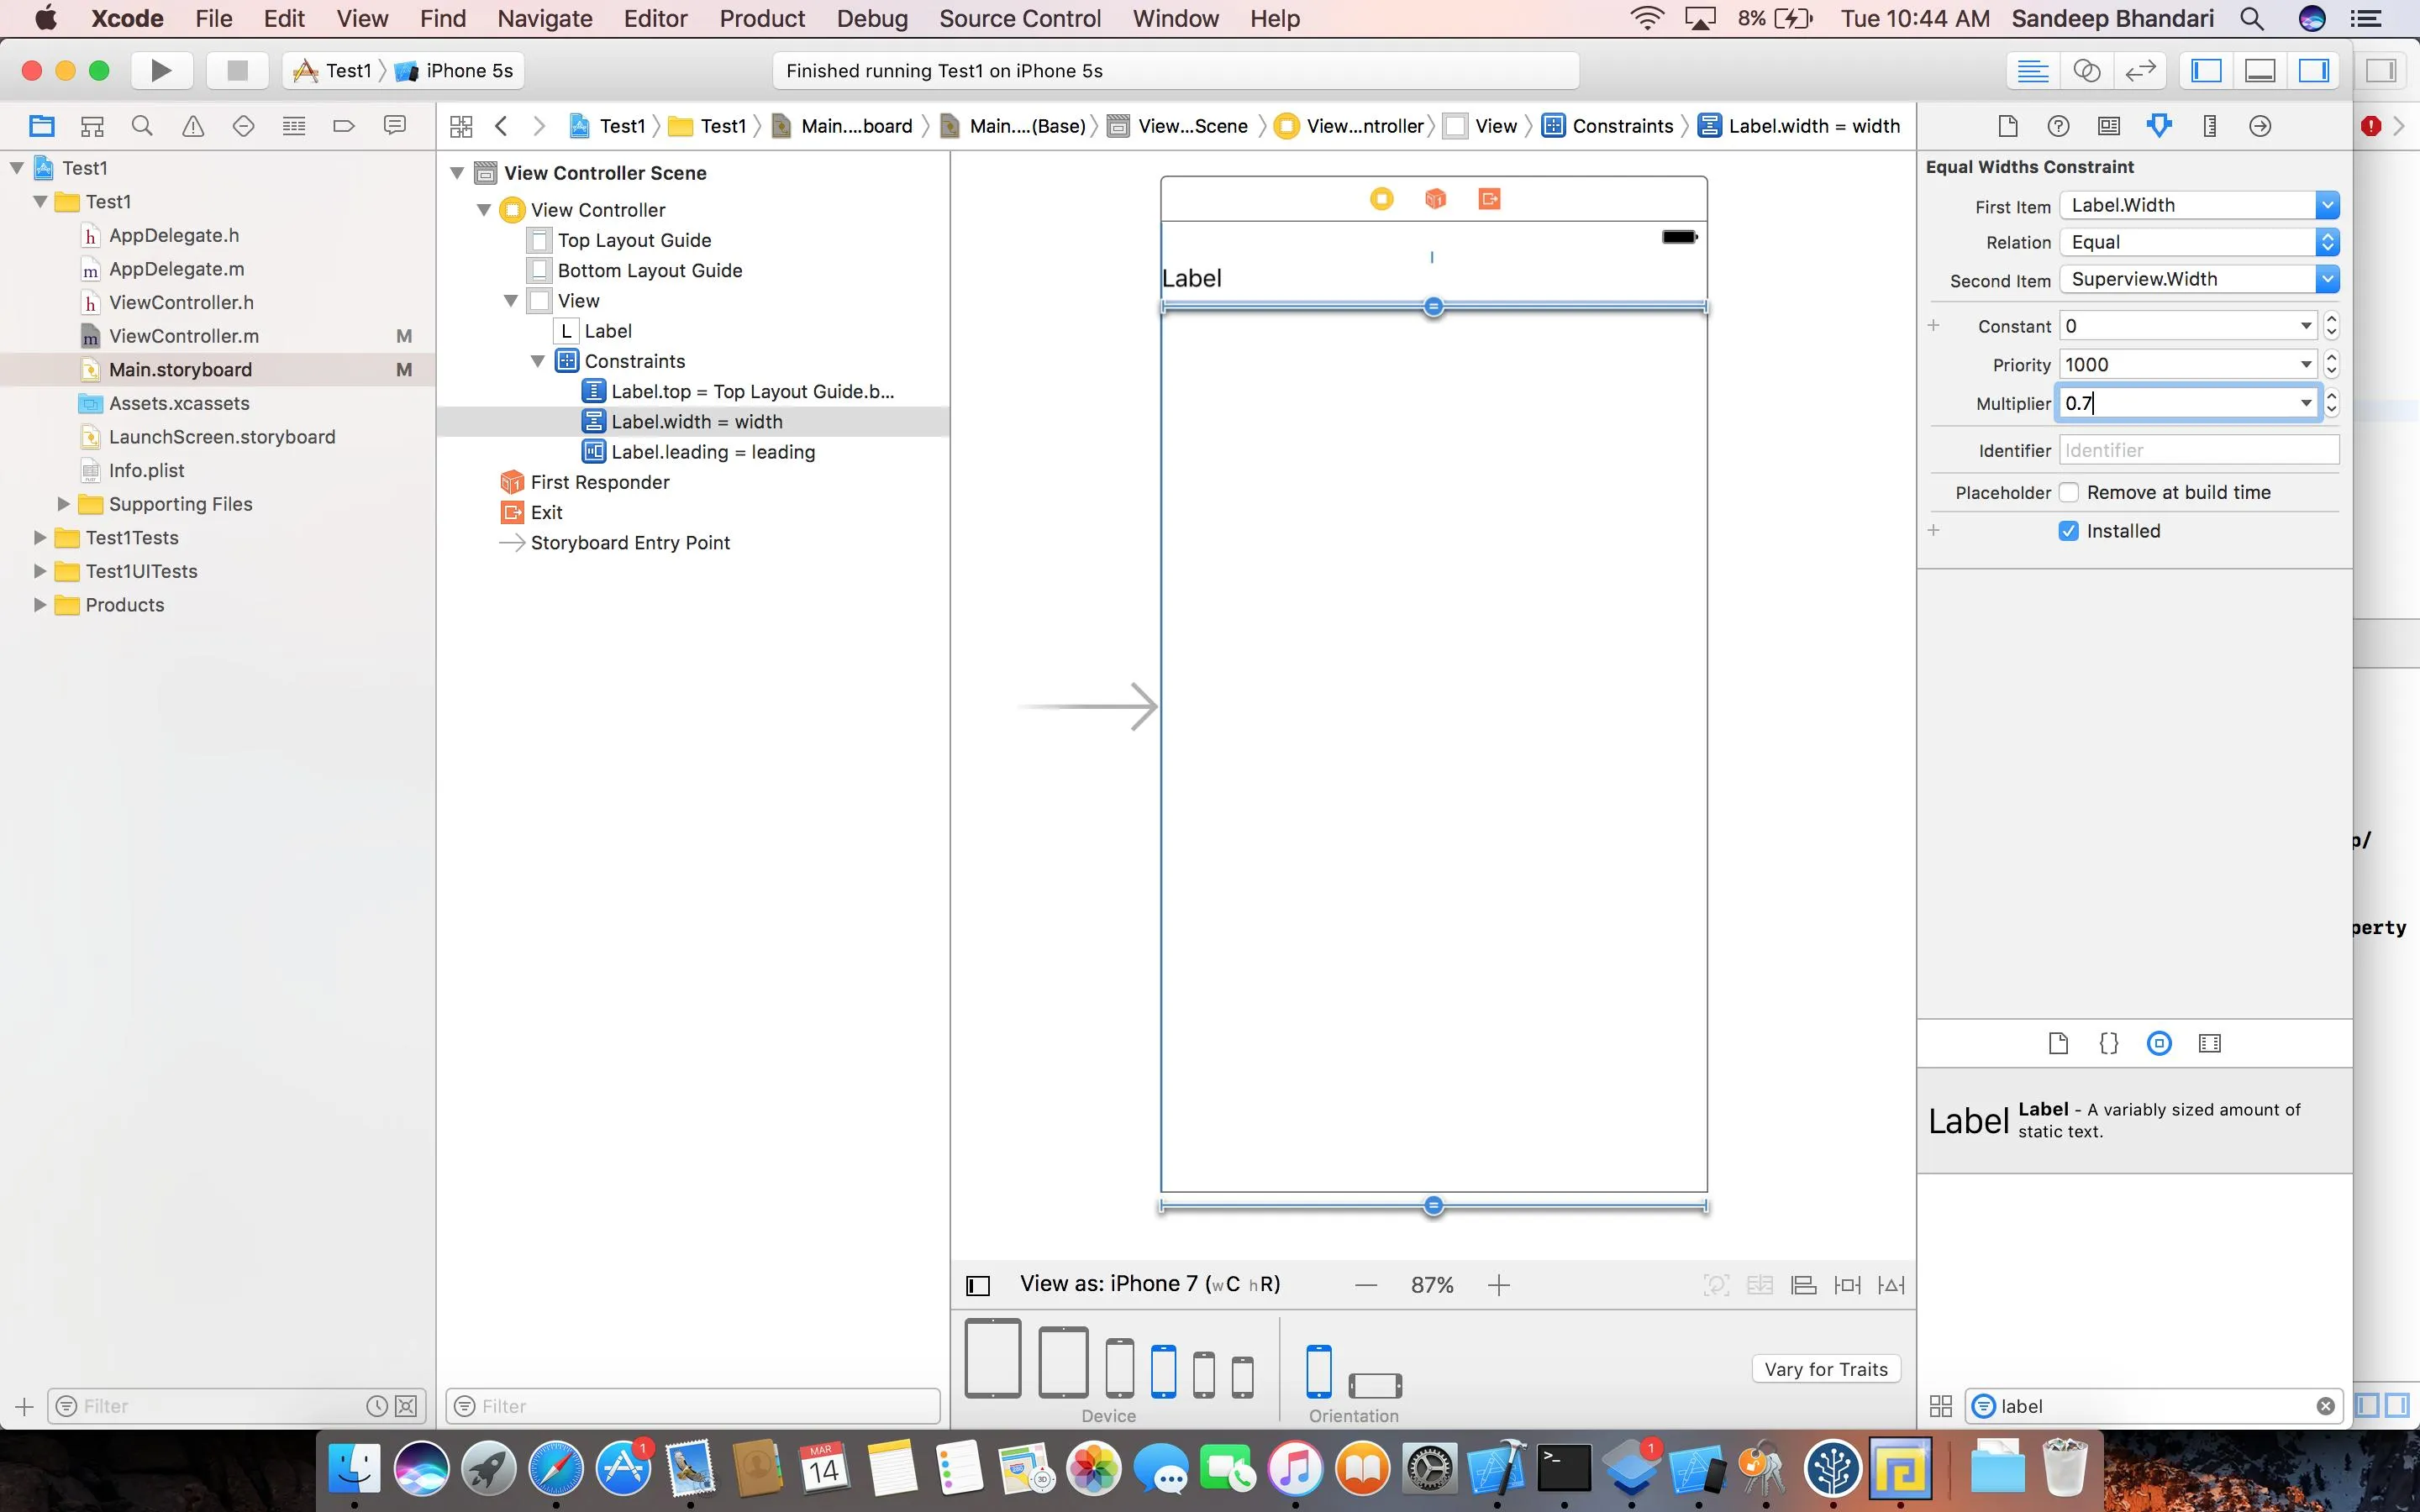Expand the Test1Tests folder
Image resolution: width=2420 pixels, height=1512 pixels.
click(x=39, y=538)
